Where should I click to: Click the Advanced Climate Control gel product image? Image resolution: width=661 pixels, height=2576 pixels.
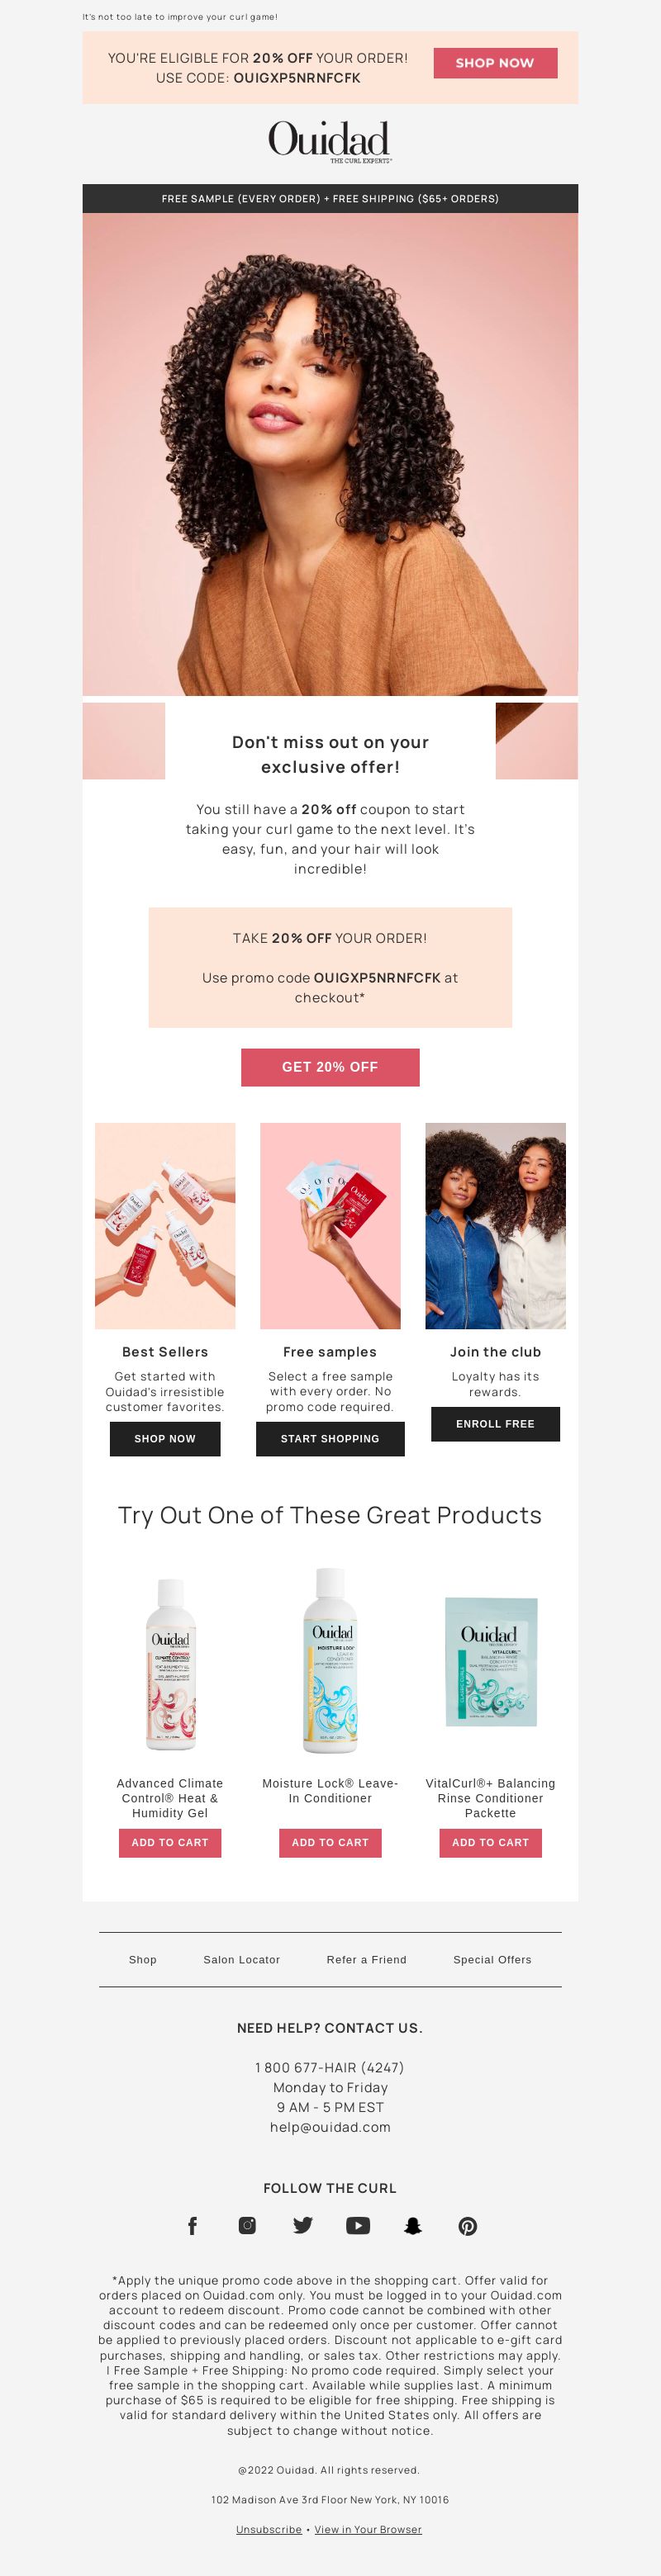point(170,1665)
